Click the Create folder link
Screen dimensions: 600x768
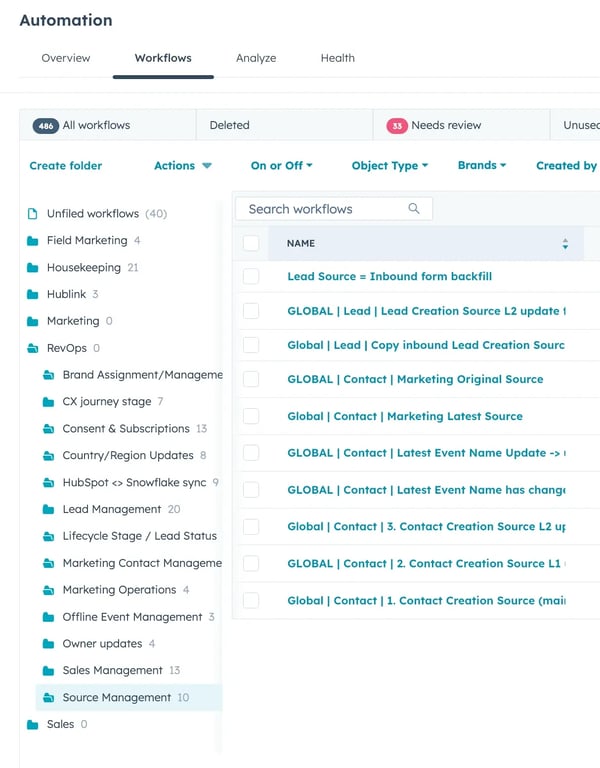[66, 166]
